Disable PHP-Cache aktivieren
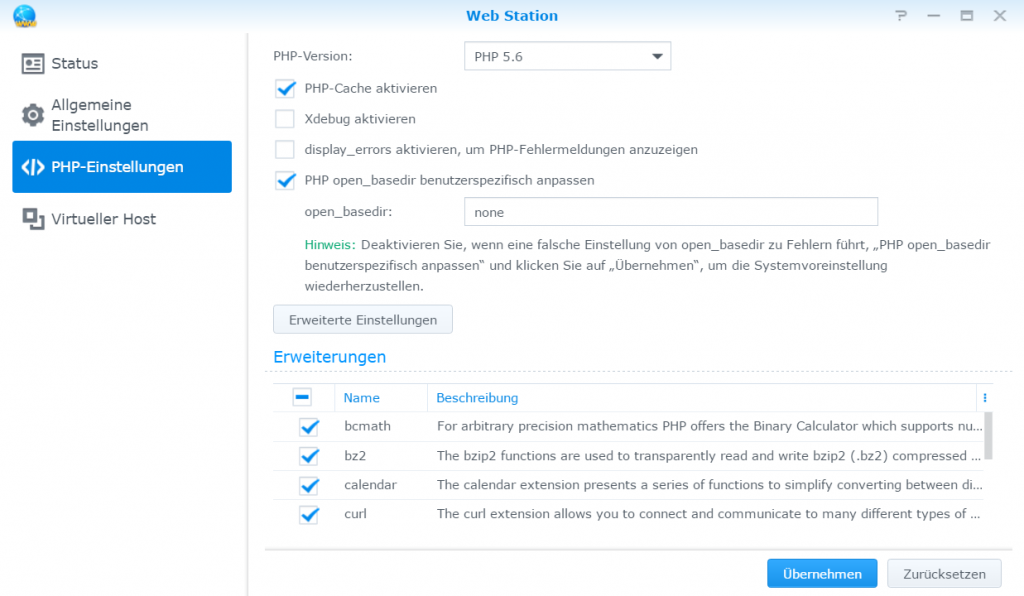Image resolution: width=1024 pixels, height=596 pixels. (x=286, y=88)
